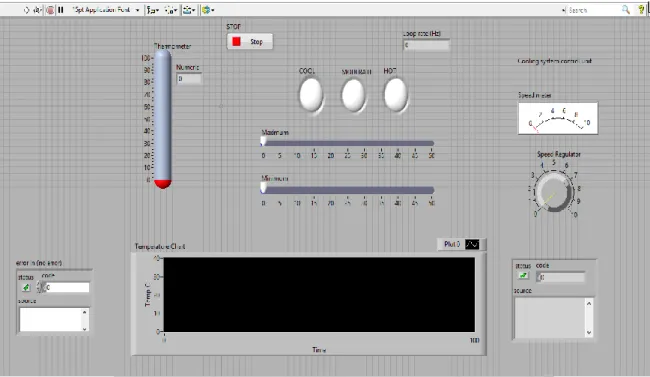
Task: Click the error out source text box
Action: point(549,318)
